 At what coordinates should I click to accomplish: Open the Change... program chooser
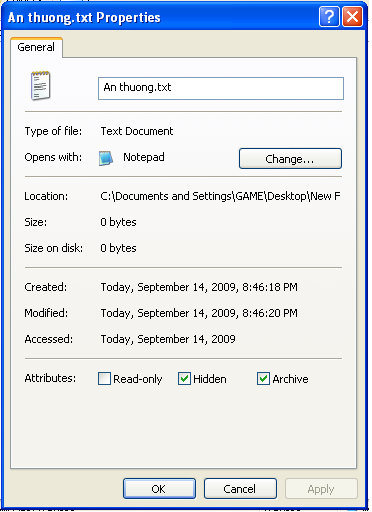(x=290, y=159)
